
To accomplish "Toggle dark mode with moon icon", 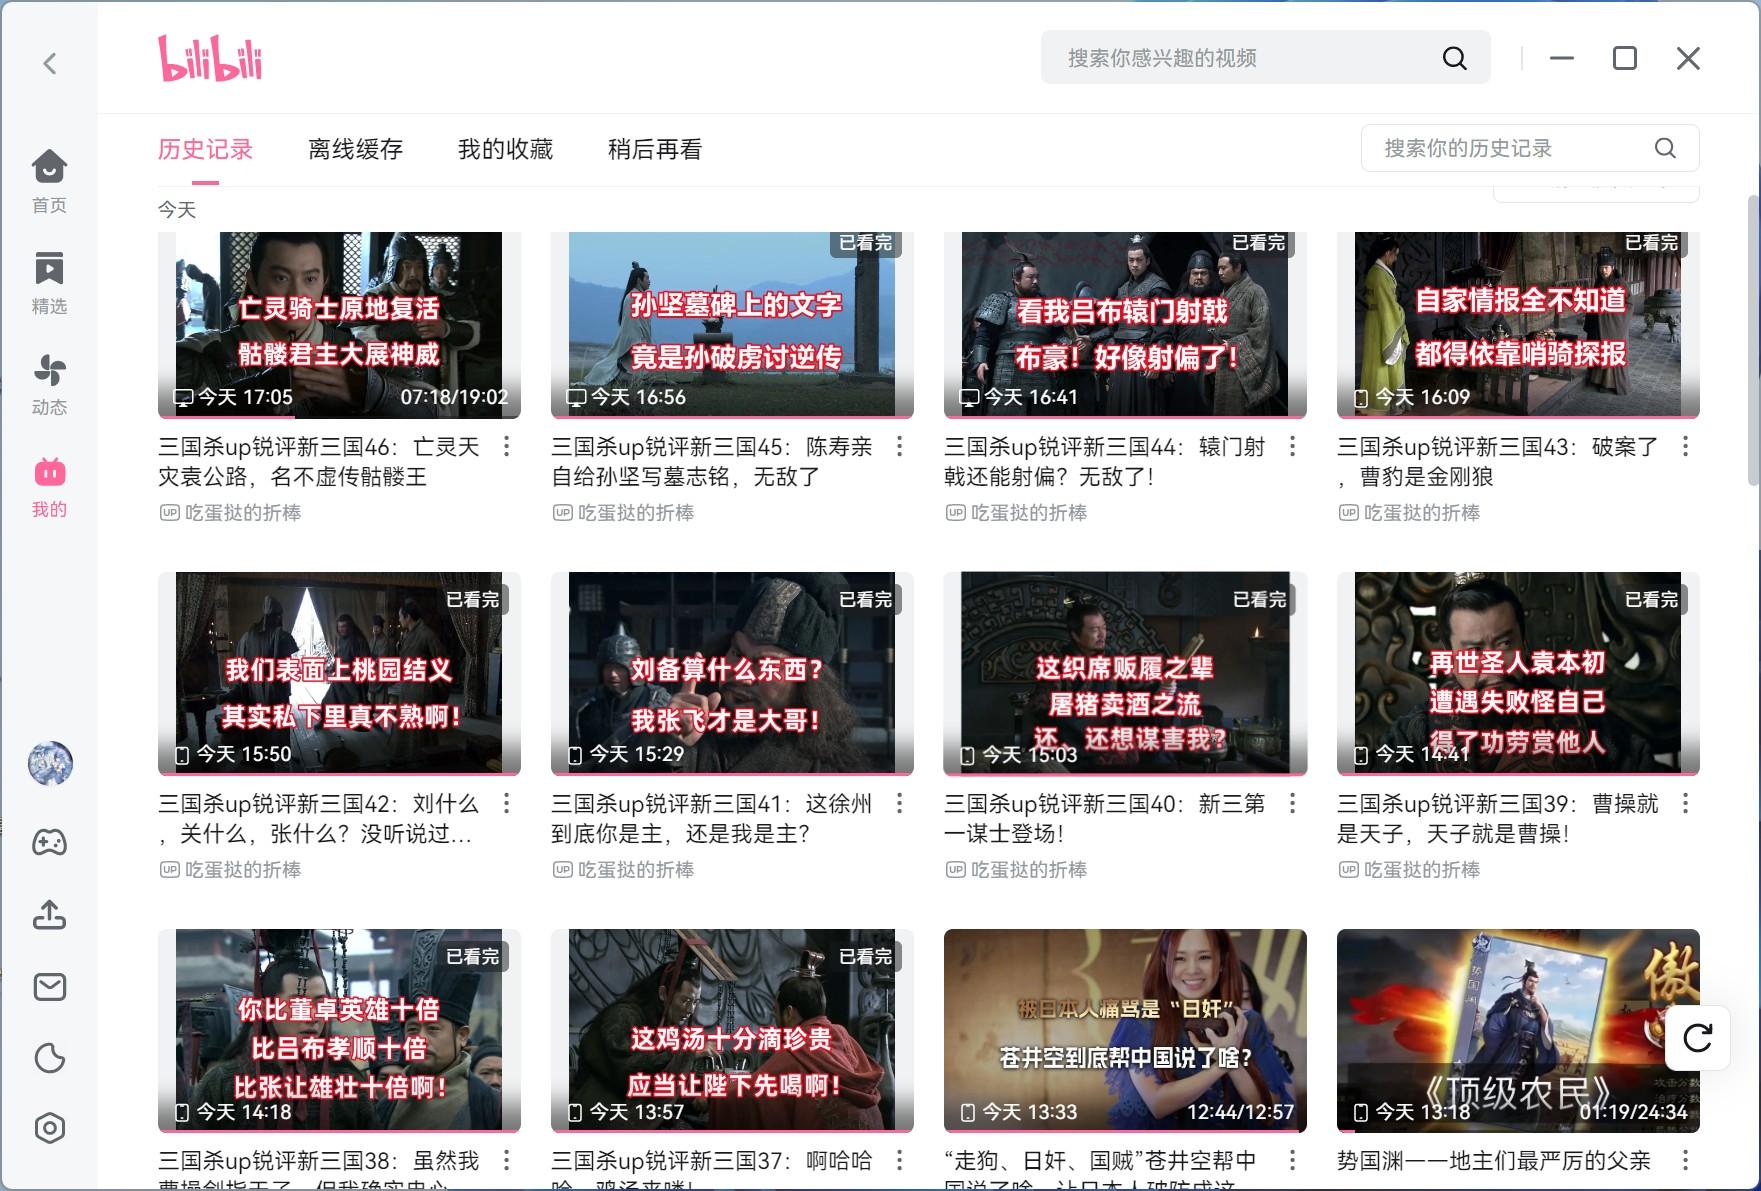I will coord(49,1058).
